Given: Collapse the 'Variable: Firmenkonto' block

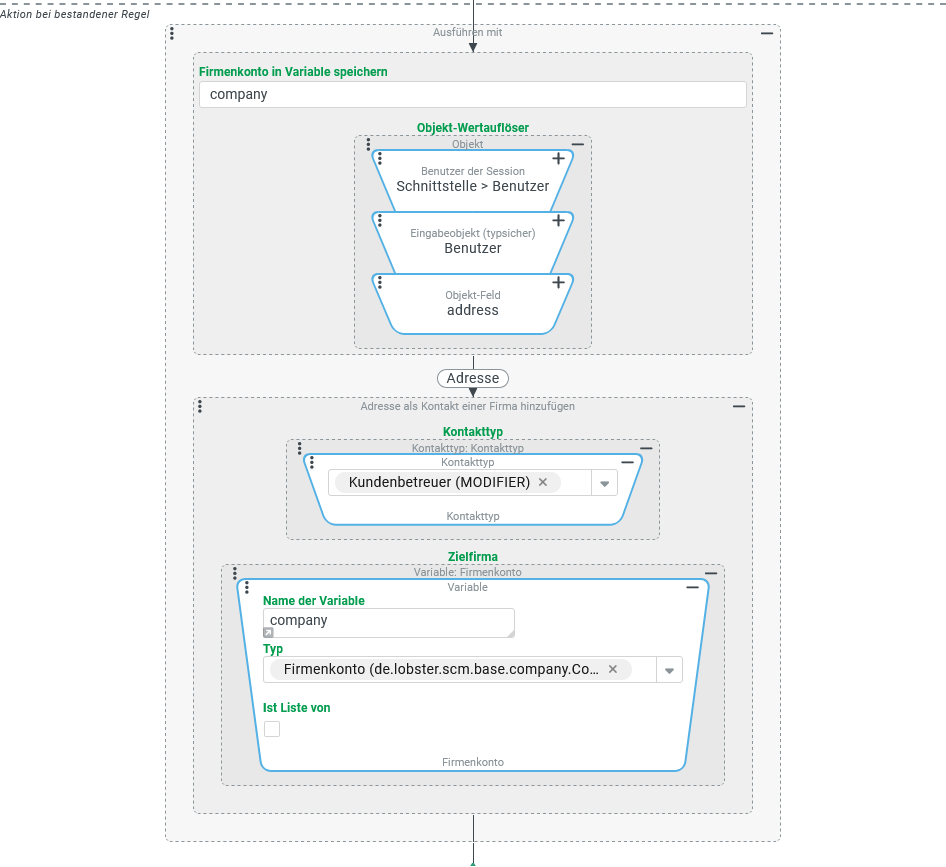Looking at the screenshot, I should tap(711, 573).
